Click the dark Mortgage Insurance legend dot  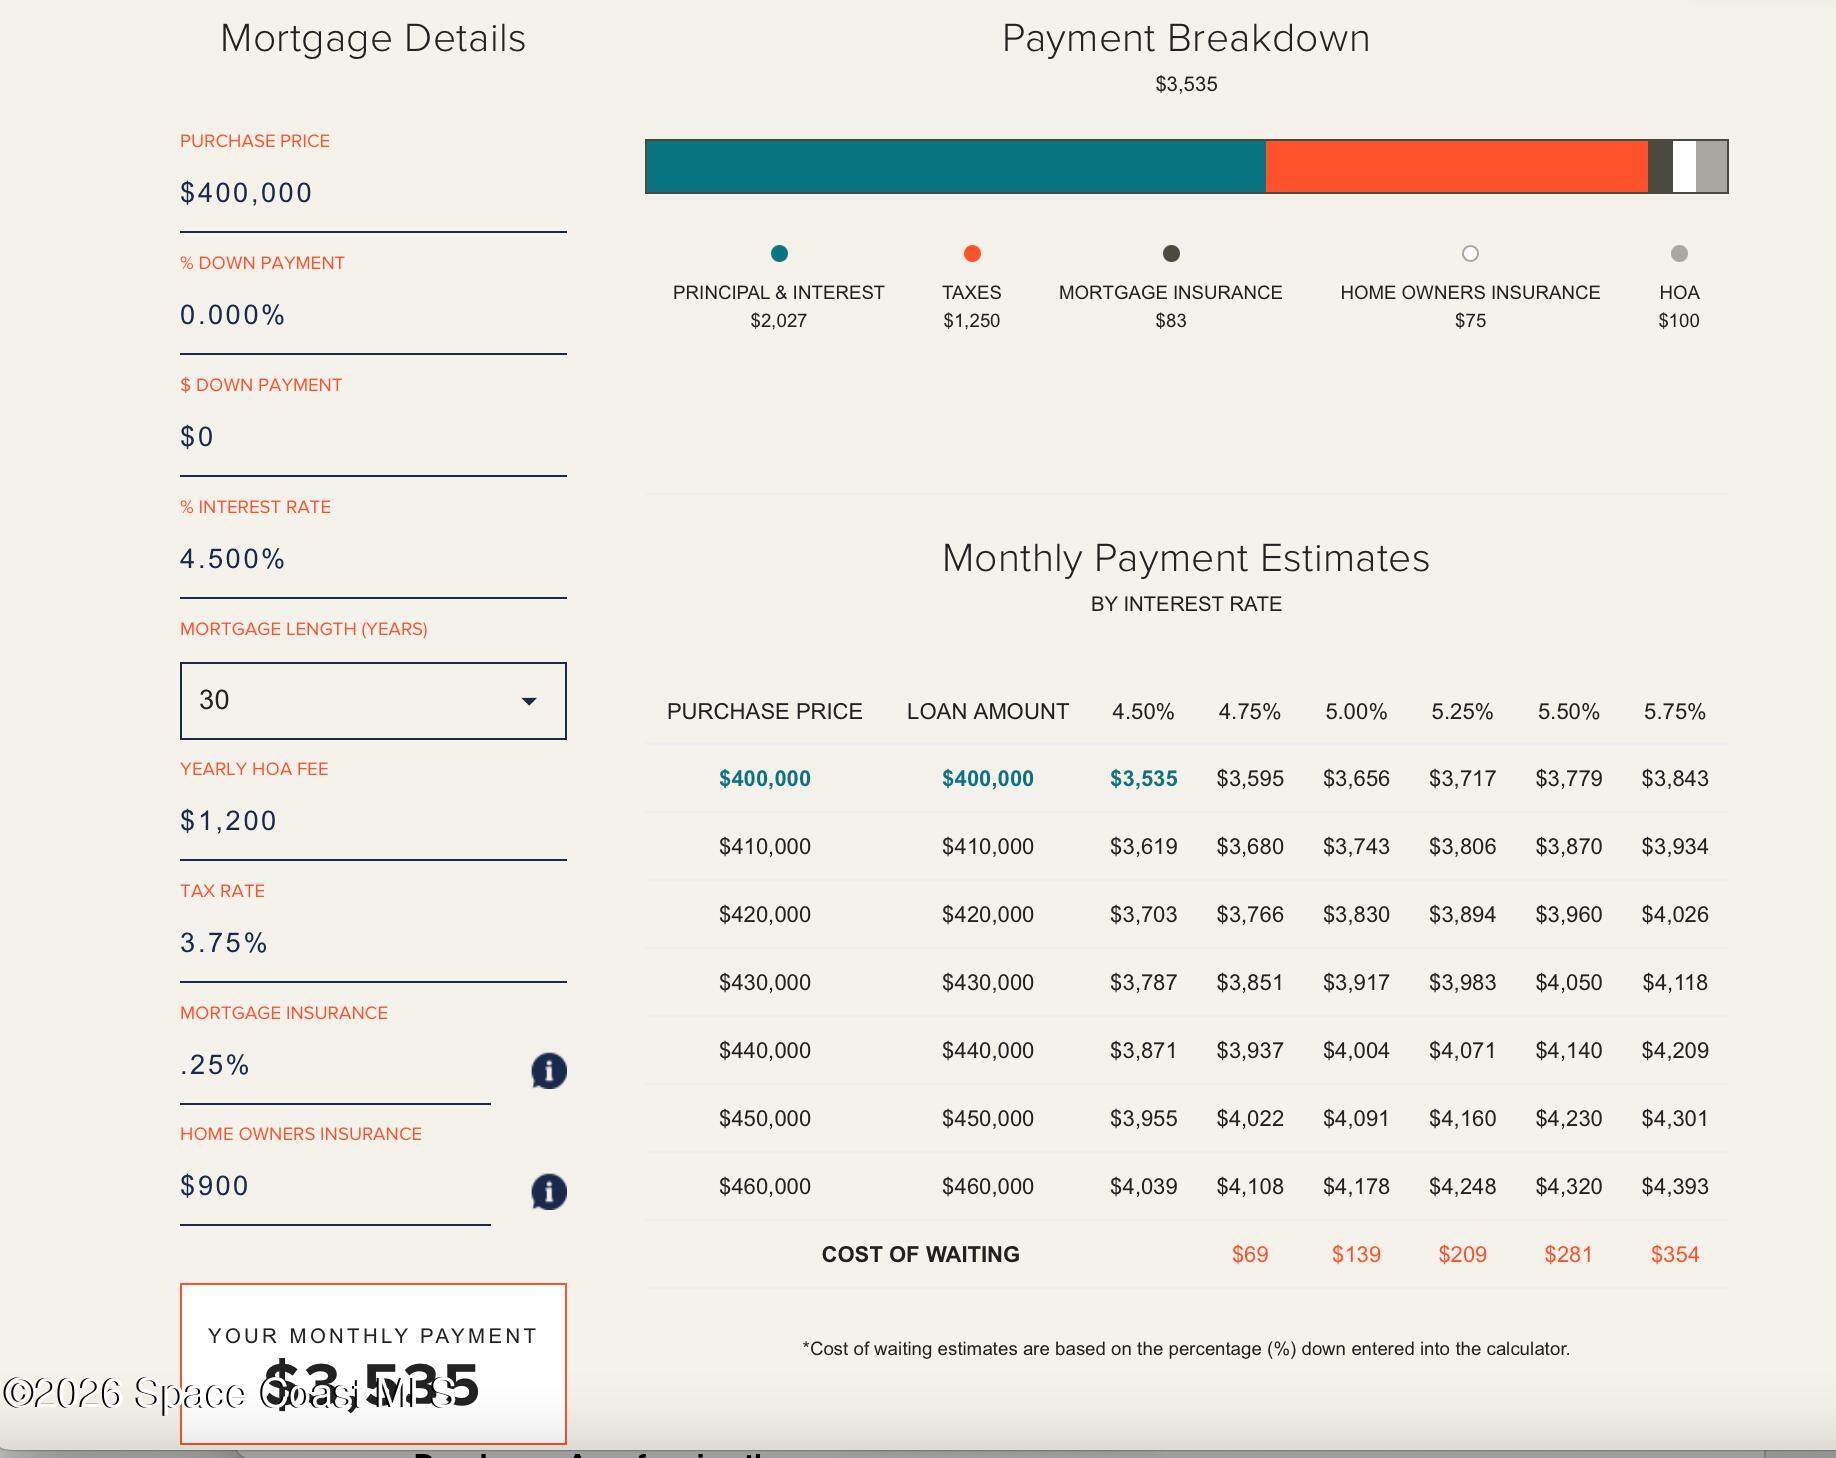pos(1171,254)
